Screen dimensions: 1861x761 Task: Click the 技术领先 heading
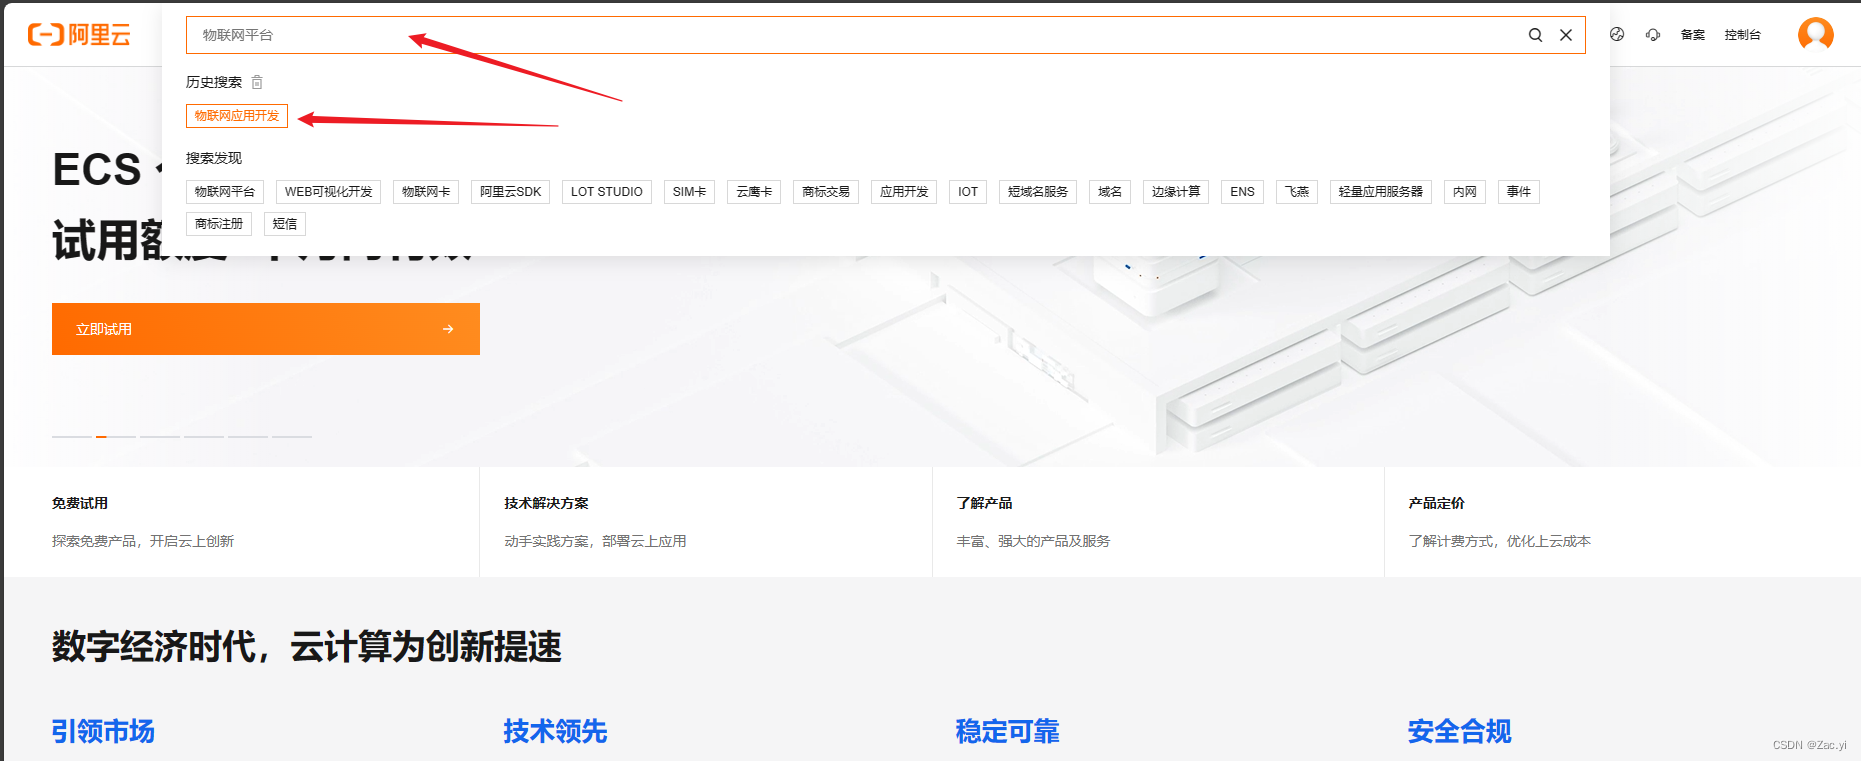coord(555,732)
